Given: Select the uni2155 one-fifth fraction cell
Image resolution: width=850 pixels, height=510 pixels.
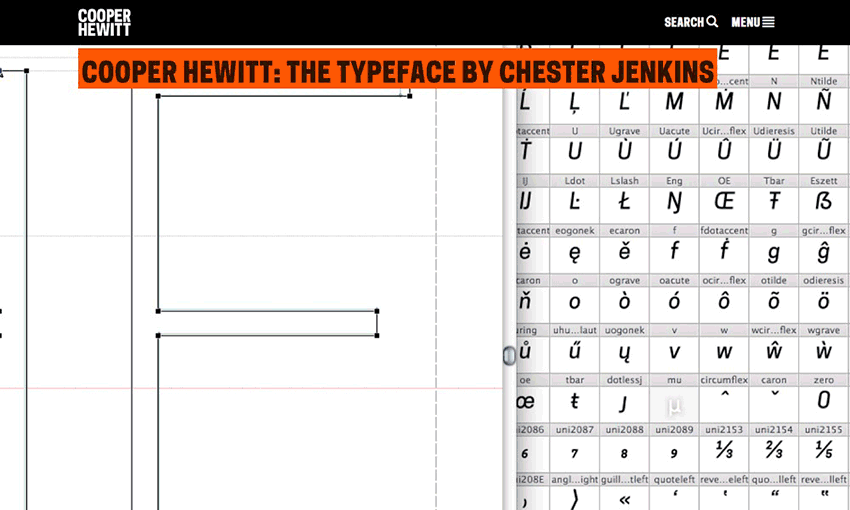Looking at the screenshot, I should click(824, 450).
